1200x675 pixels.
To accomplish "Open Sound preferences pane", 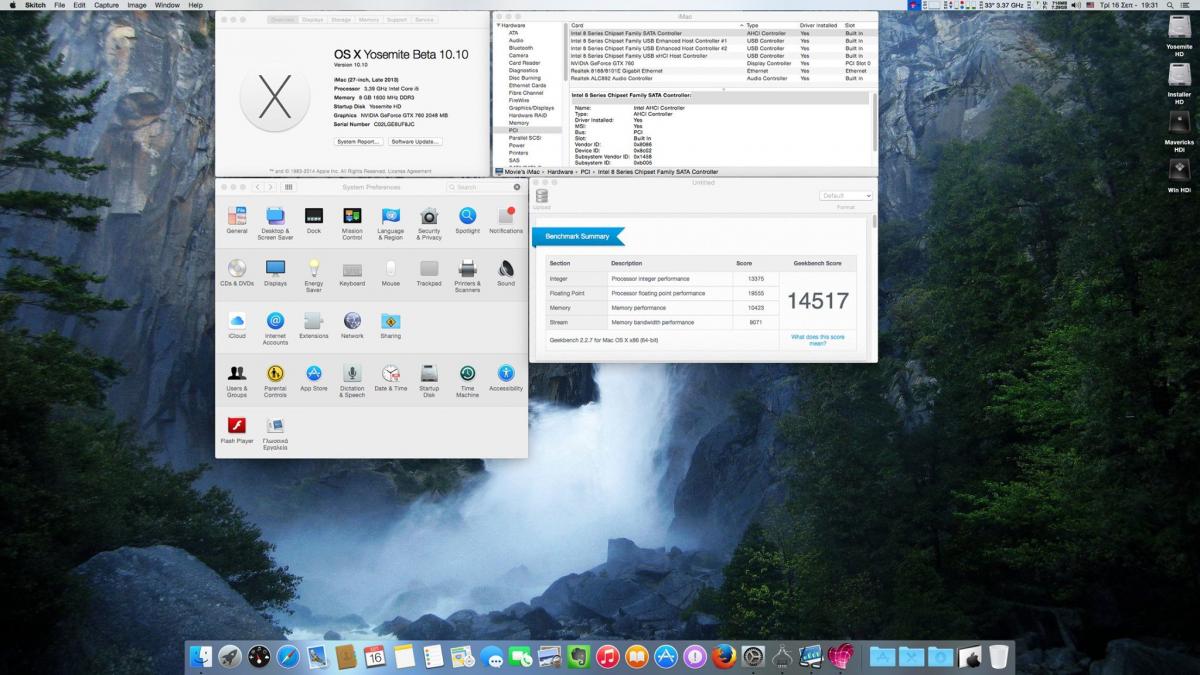I will 506,272.
